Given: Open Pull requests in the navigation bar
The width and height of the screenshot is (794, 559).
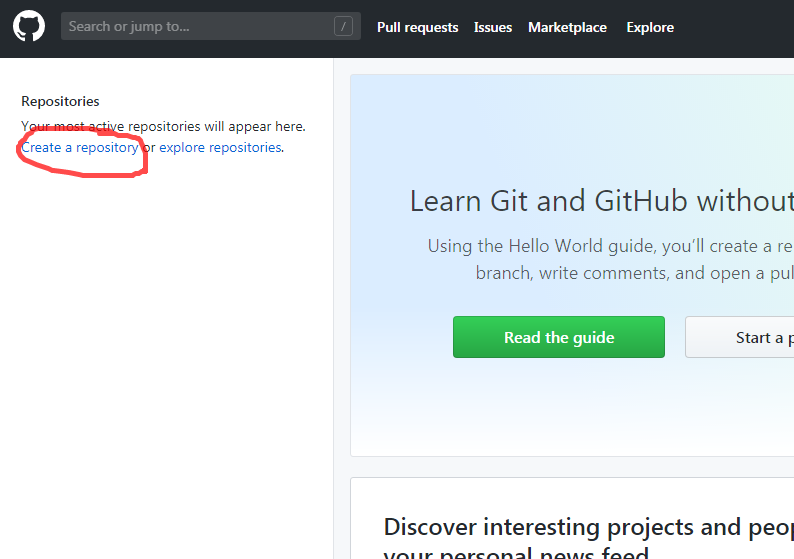Looking at the screenshot, I should click(418, 27).
